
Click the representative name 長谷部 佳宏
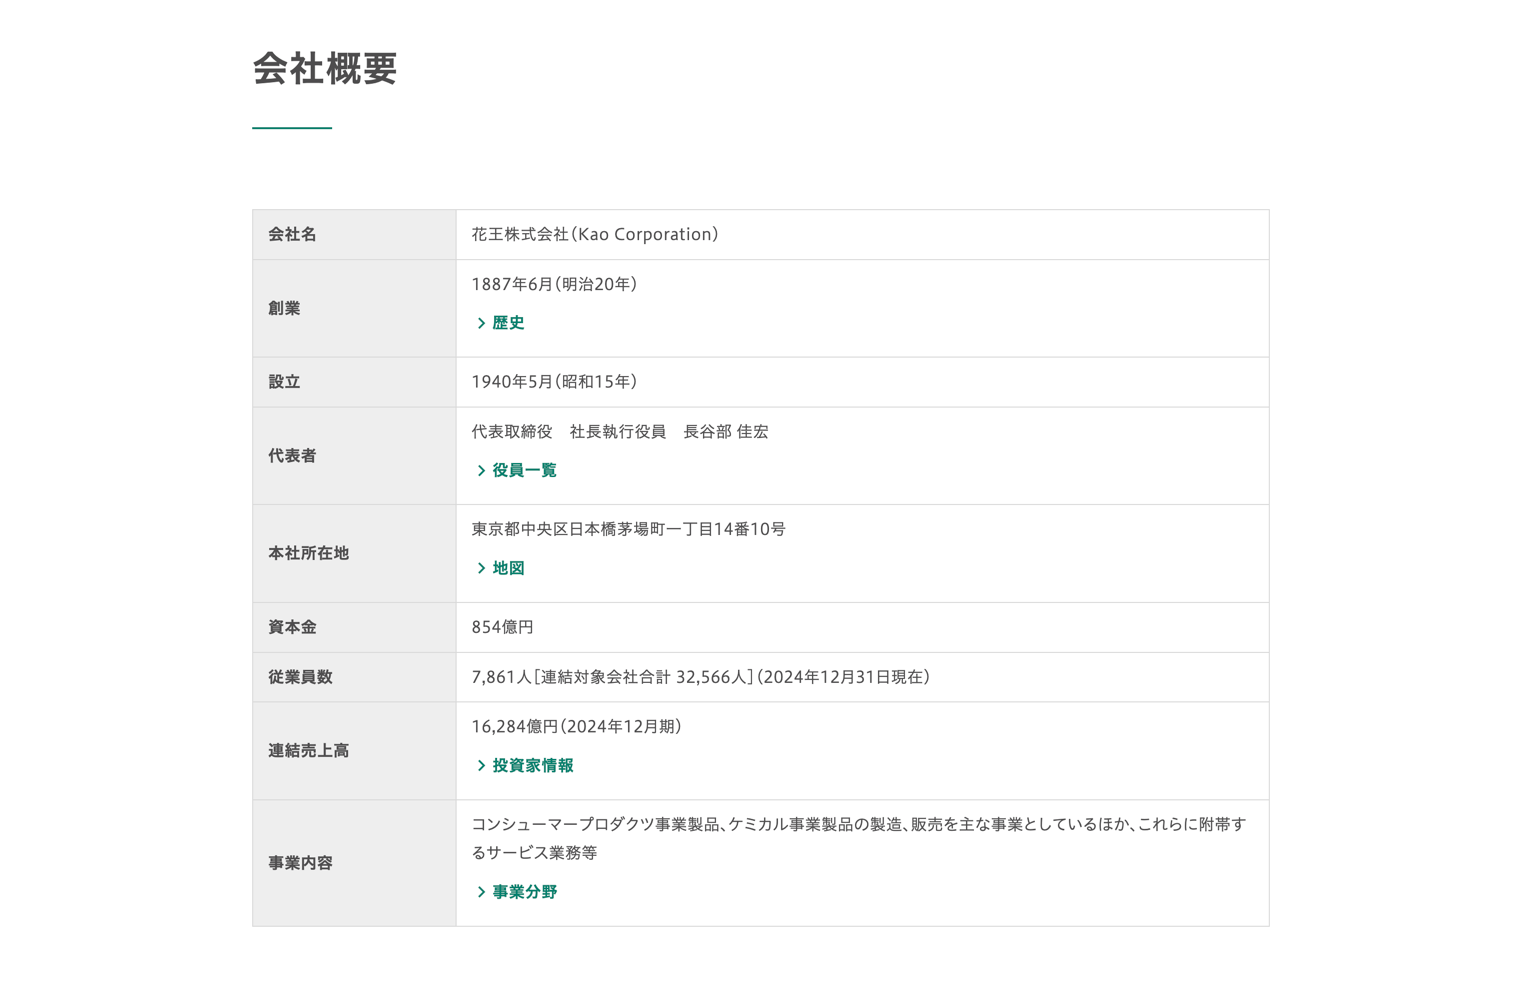[725, 432]
